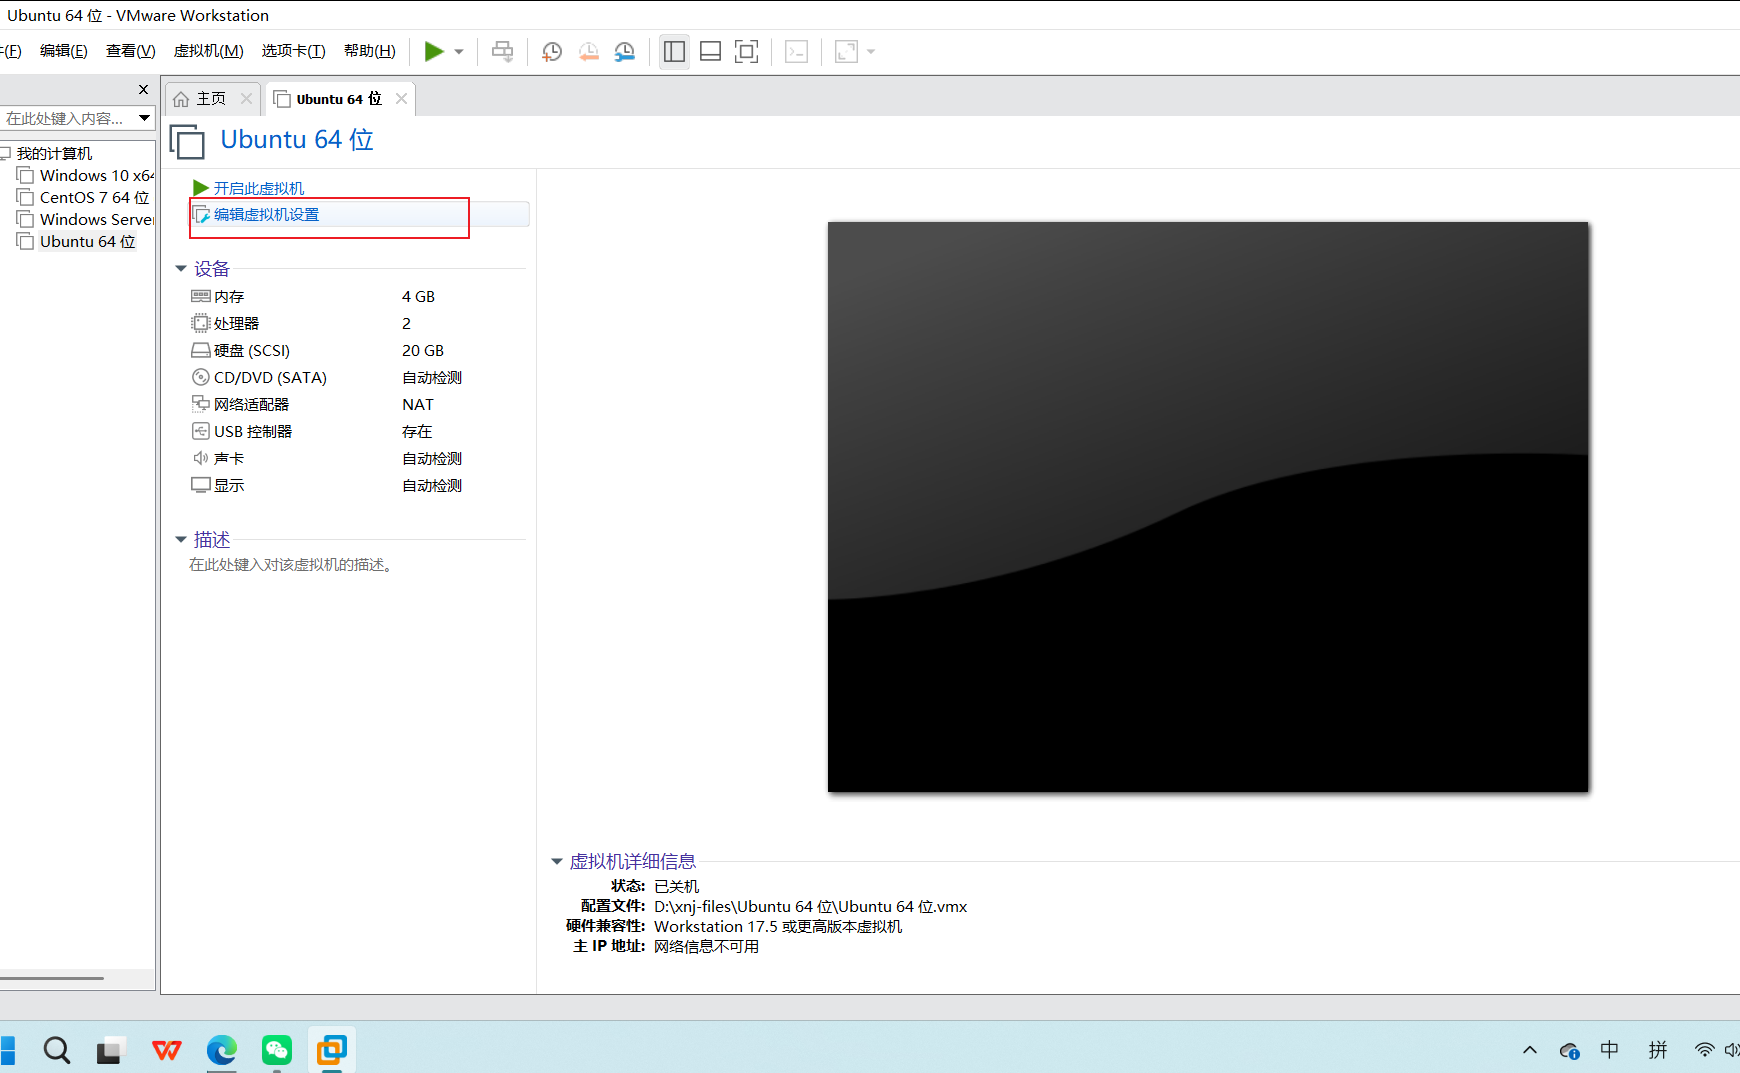Open the task view taskbar icon
This screenshot has width=1740, height=1073.
click(x=110, y=1050)
